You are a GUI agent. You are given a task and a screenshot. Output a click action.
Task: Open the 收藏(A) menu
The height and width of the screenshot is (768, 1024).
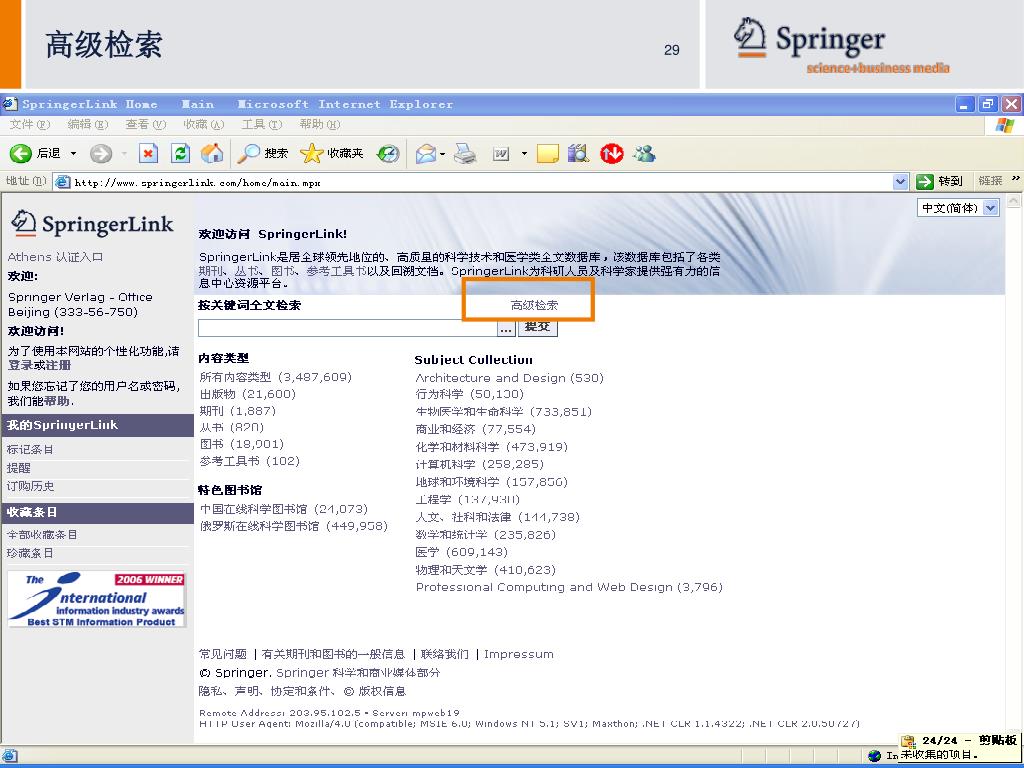click(204, 124)
